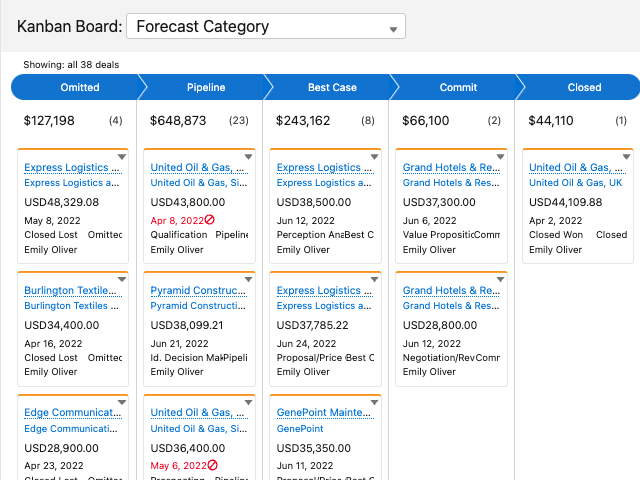
Task: Open United Oil & Gas, Si... account above USD43,800.00
Action: click(199, 183)
